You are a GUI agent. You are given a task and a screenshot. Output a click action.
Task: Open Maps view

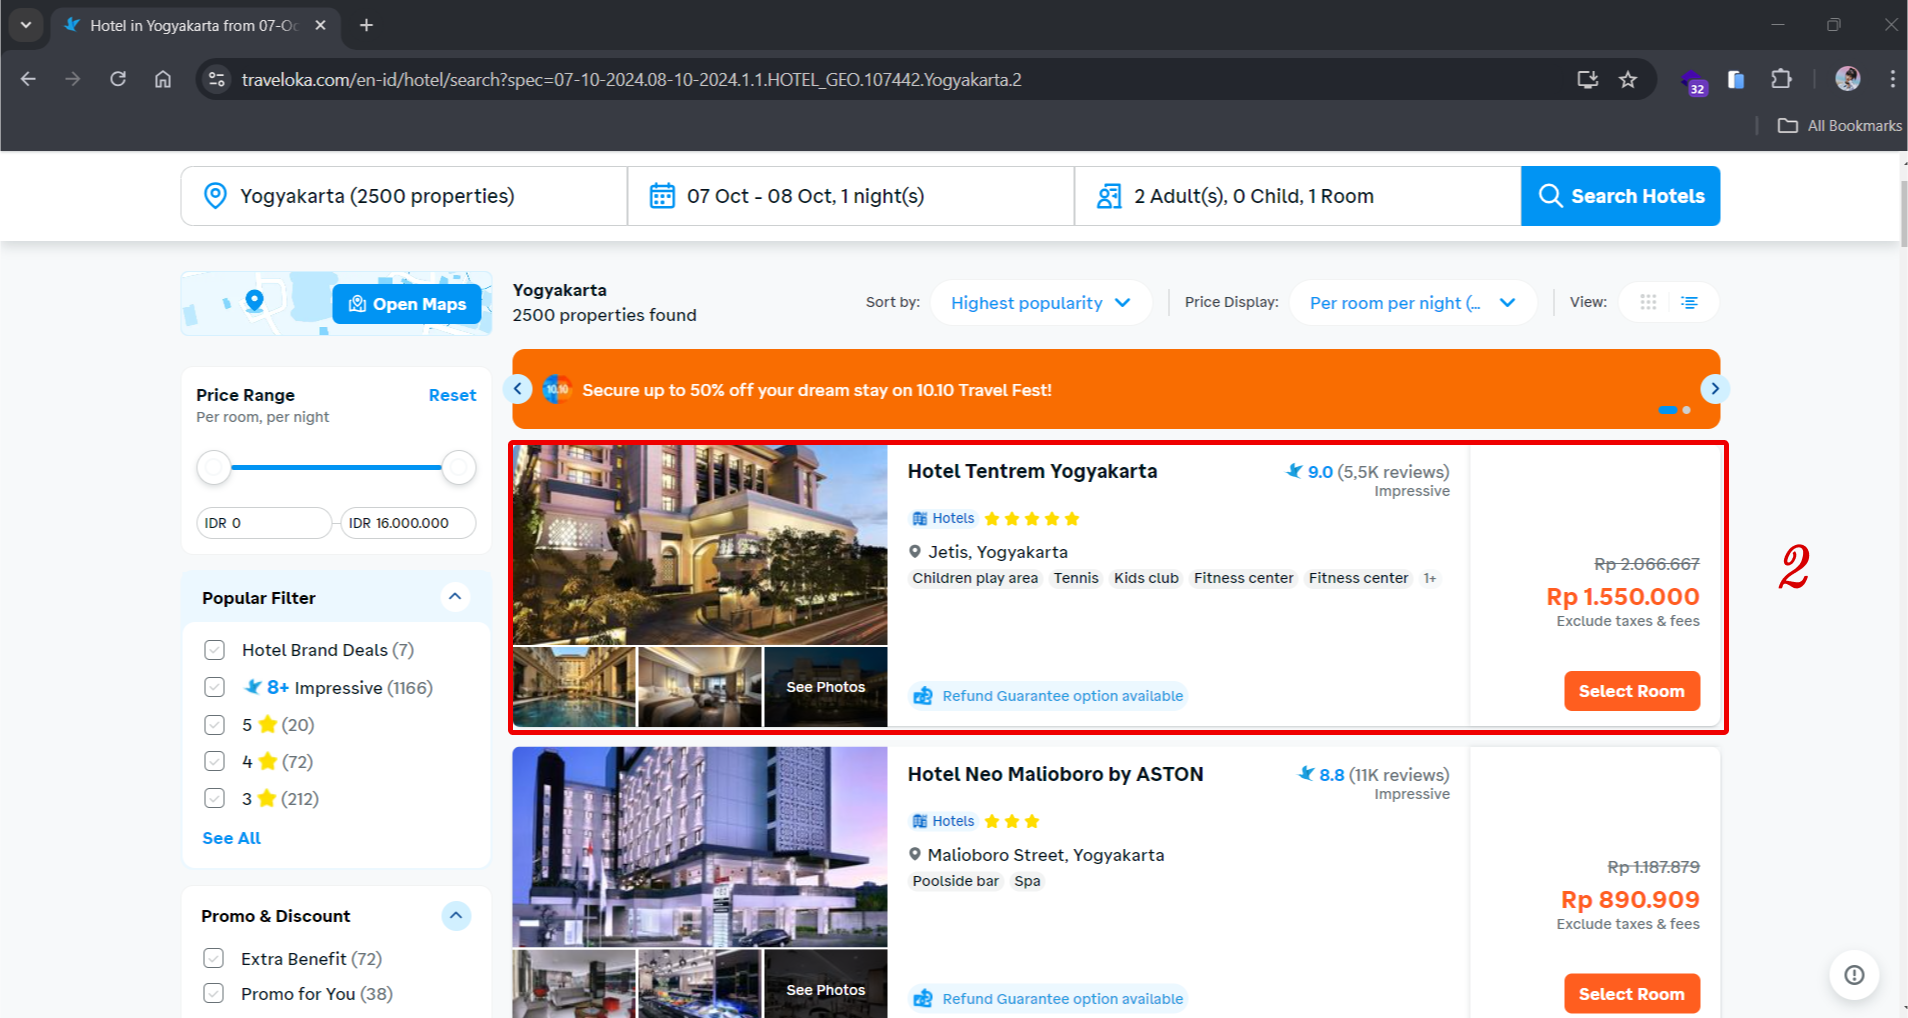(x=407, y=304)
